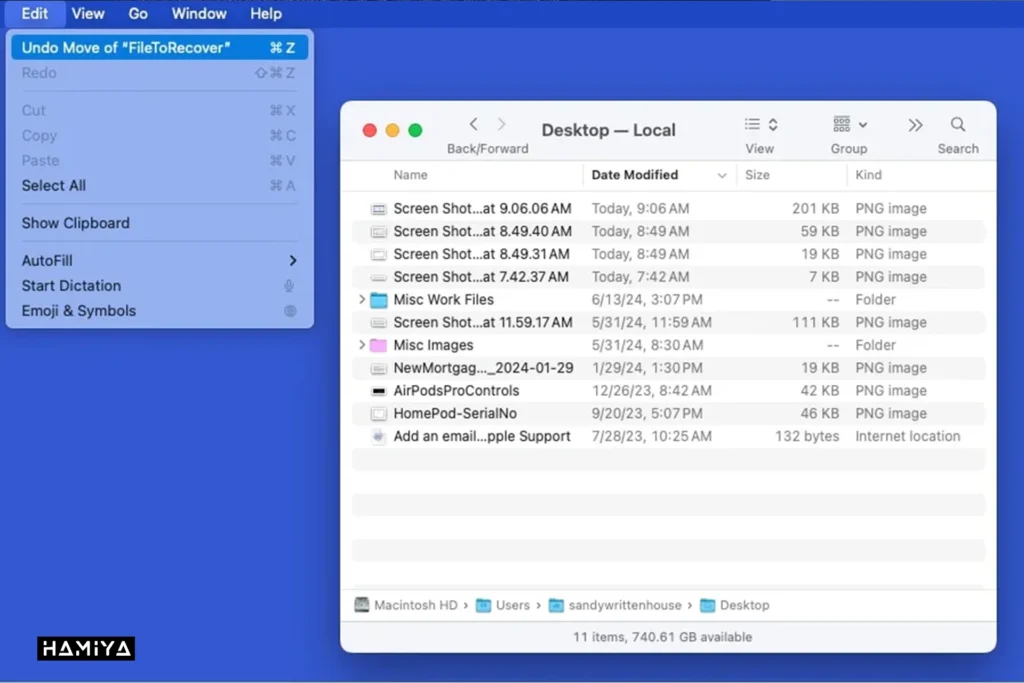Toggle Date Modified sort order chevron

click(722, 175)
